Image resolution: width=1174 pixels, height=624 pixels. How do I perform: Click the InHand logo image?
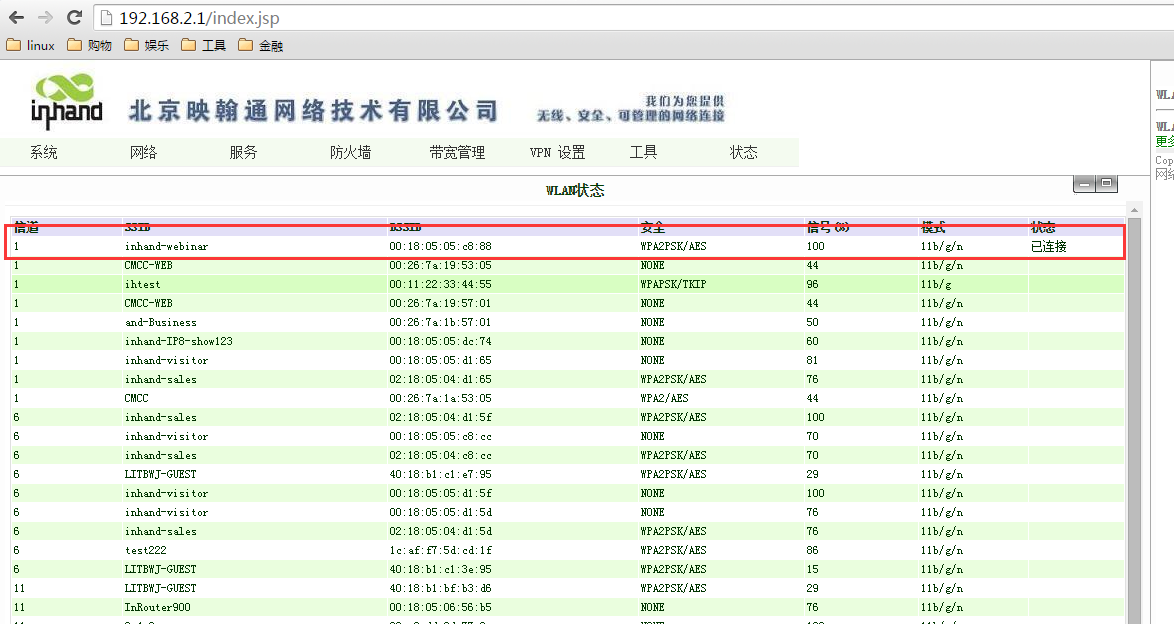[x=66, y=101]
